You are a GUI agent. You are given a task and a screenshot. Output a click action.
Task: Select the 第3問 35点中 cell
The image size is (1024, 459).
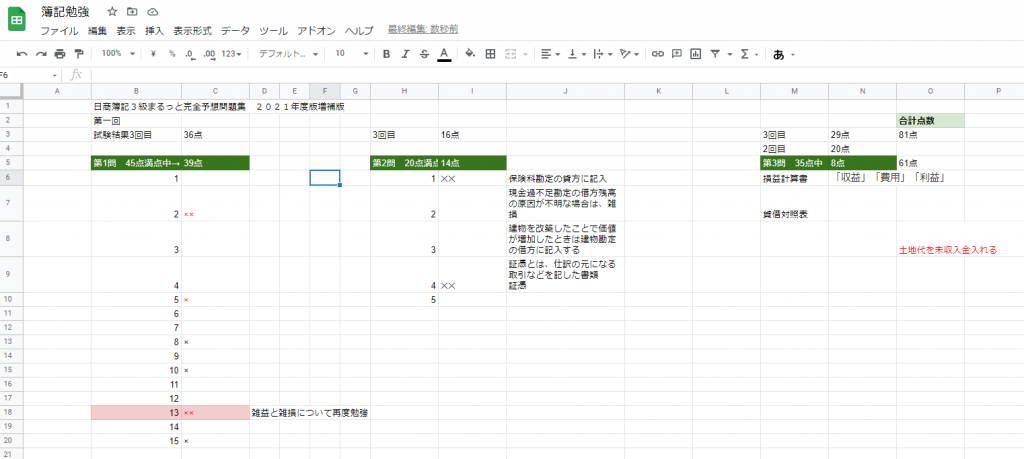(794, 163)
